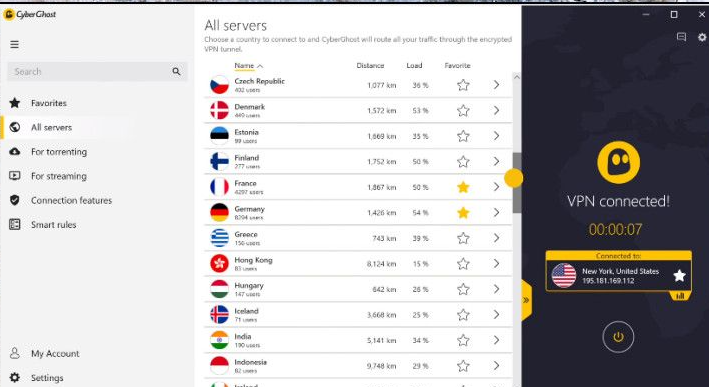Click the search magnifier icon
Screen dimensions: 709x387
click(176, 71)
